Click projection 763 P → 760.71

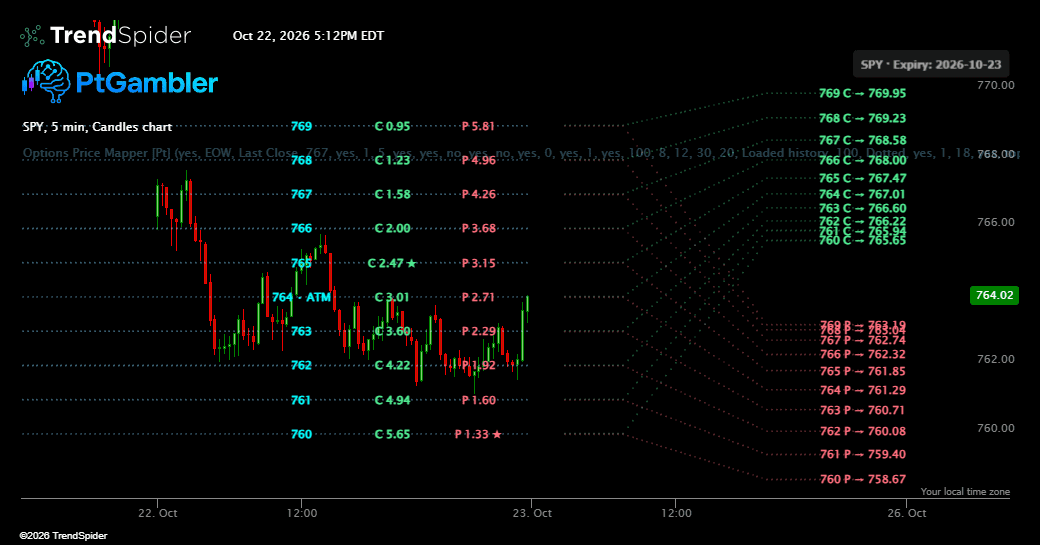(862, 410)
